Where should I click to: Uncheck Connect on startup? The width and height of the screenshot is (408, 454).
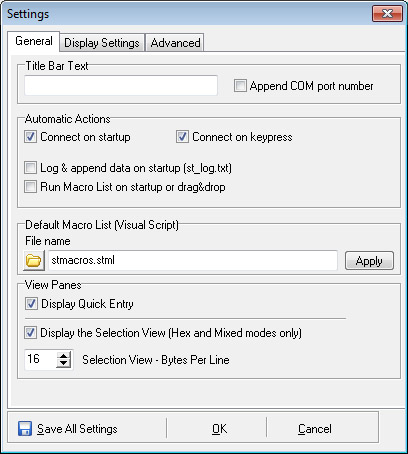click(x=30, y=137)
